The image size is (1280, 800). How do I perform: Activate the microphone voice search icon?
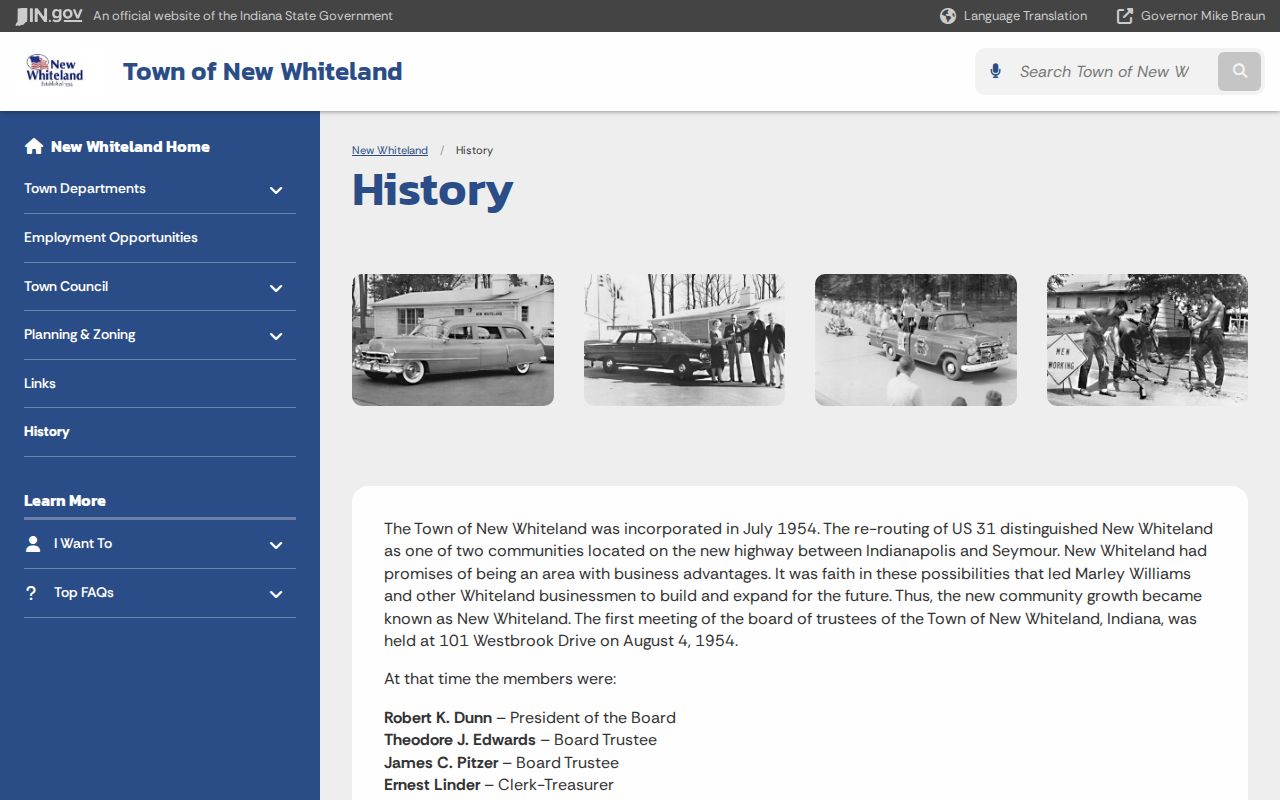pos(995,71)
